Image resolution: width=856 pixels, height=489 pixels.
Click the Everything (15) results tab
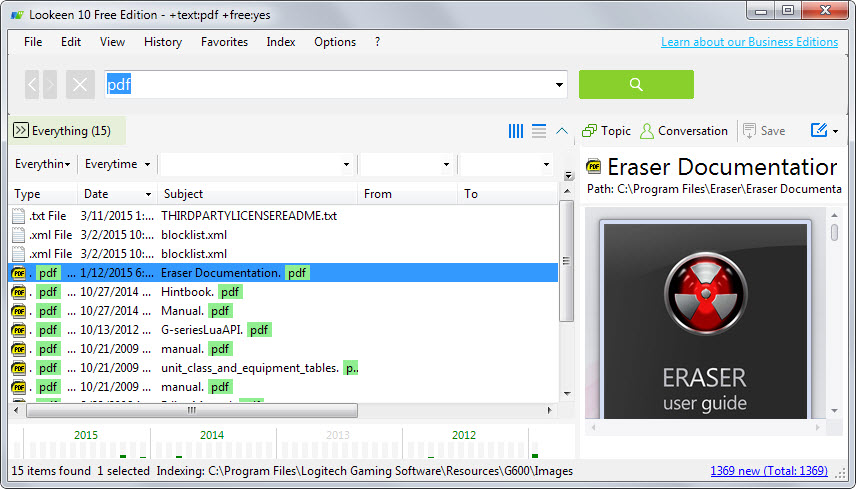[x=67, y=130]
